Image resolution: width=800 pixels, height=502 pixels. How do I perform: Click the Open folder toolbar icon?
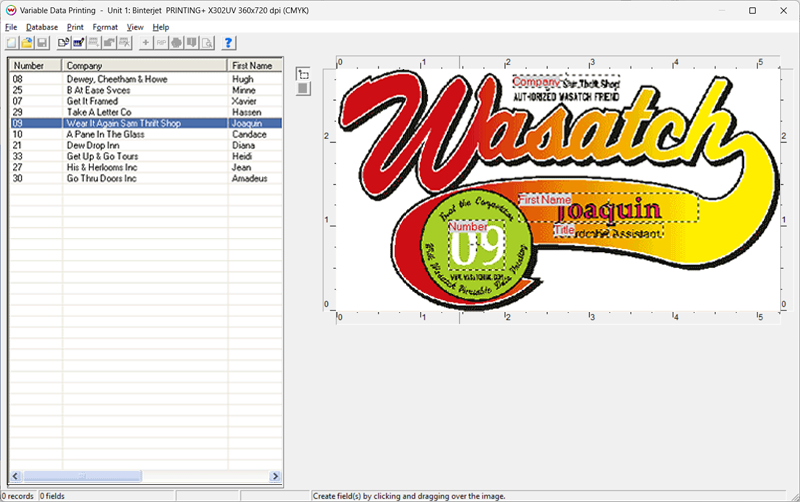(x=27, y=43)
